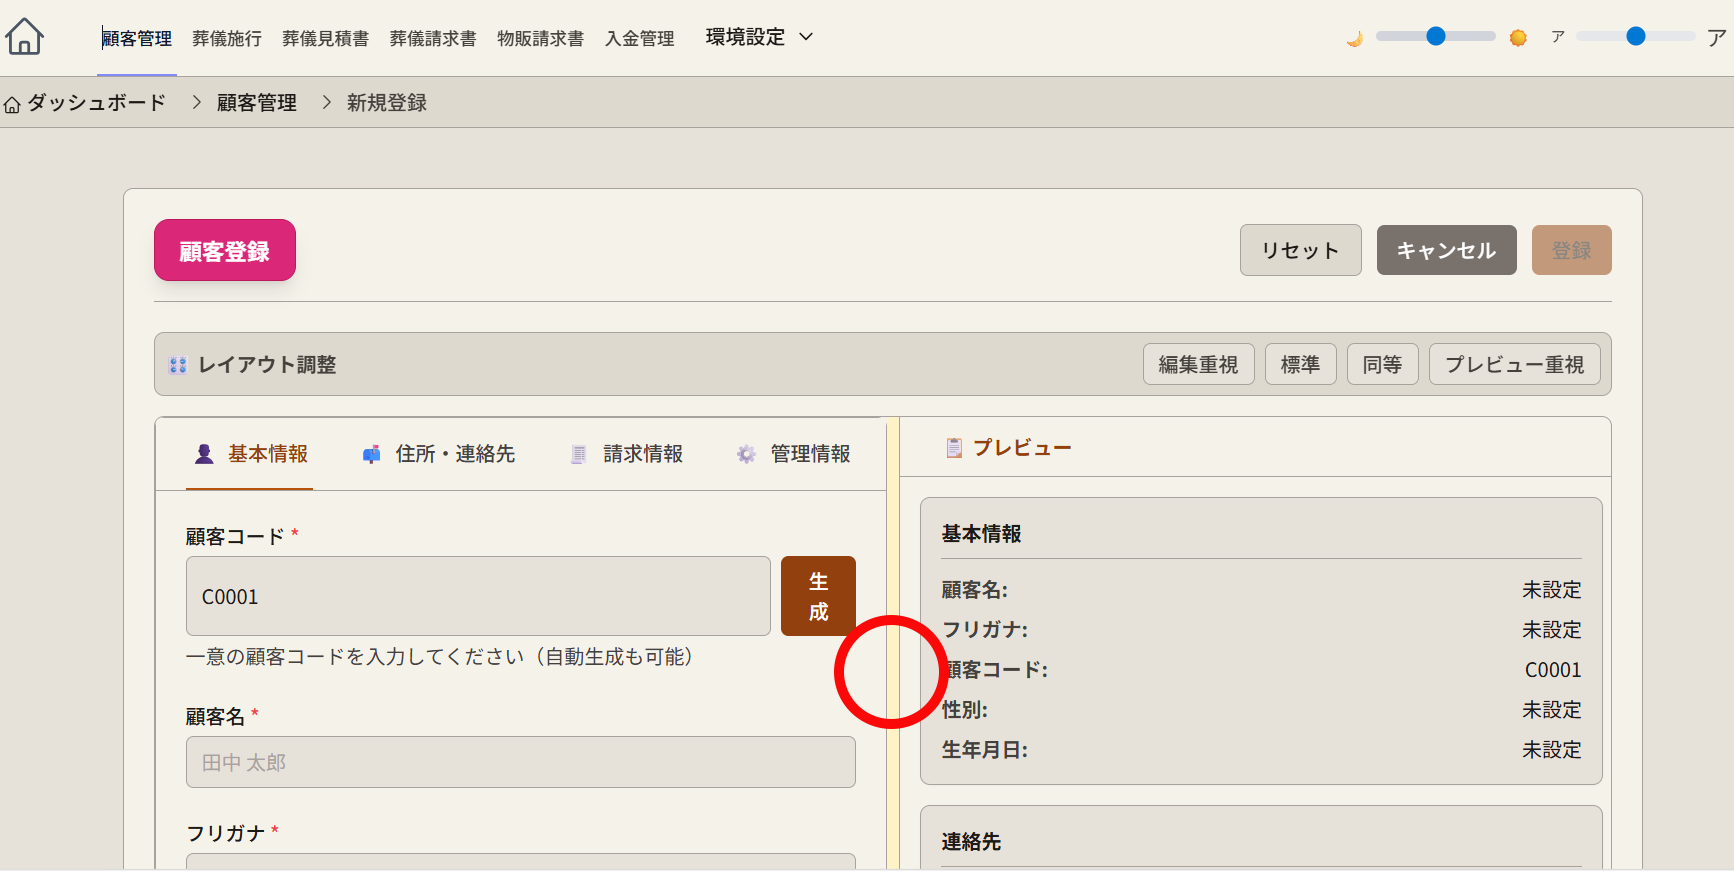Open the 入金管理 menu item
Screen dimensions: 1734x871
coord(639,38)
